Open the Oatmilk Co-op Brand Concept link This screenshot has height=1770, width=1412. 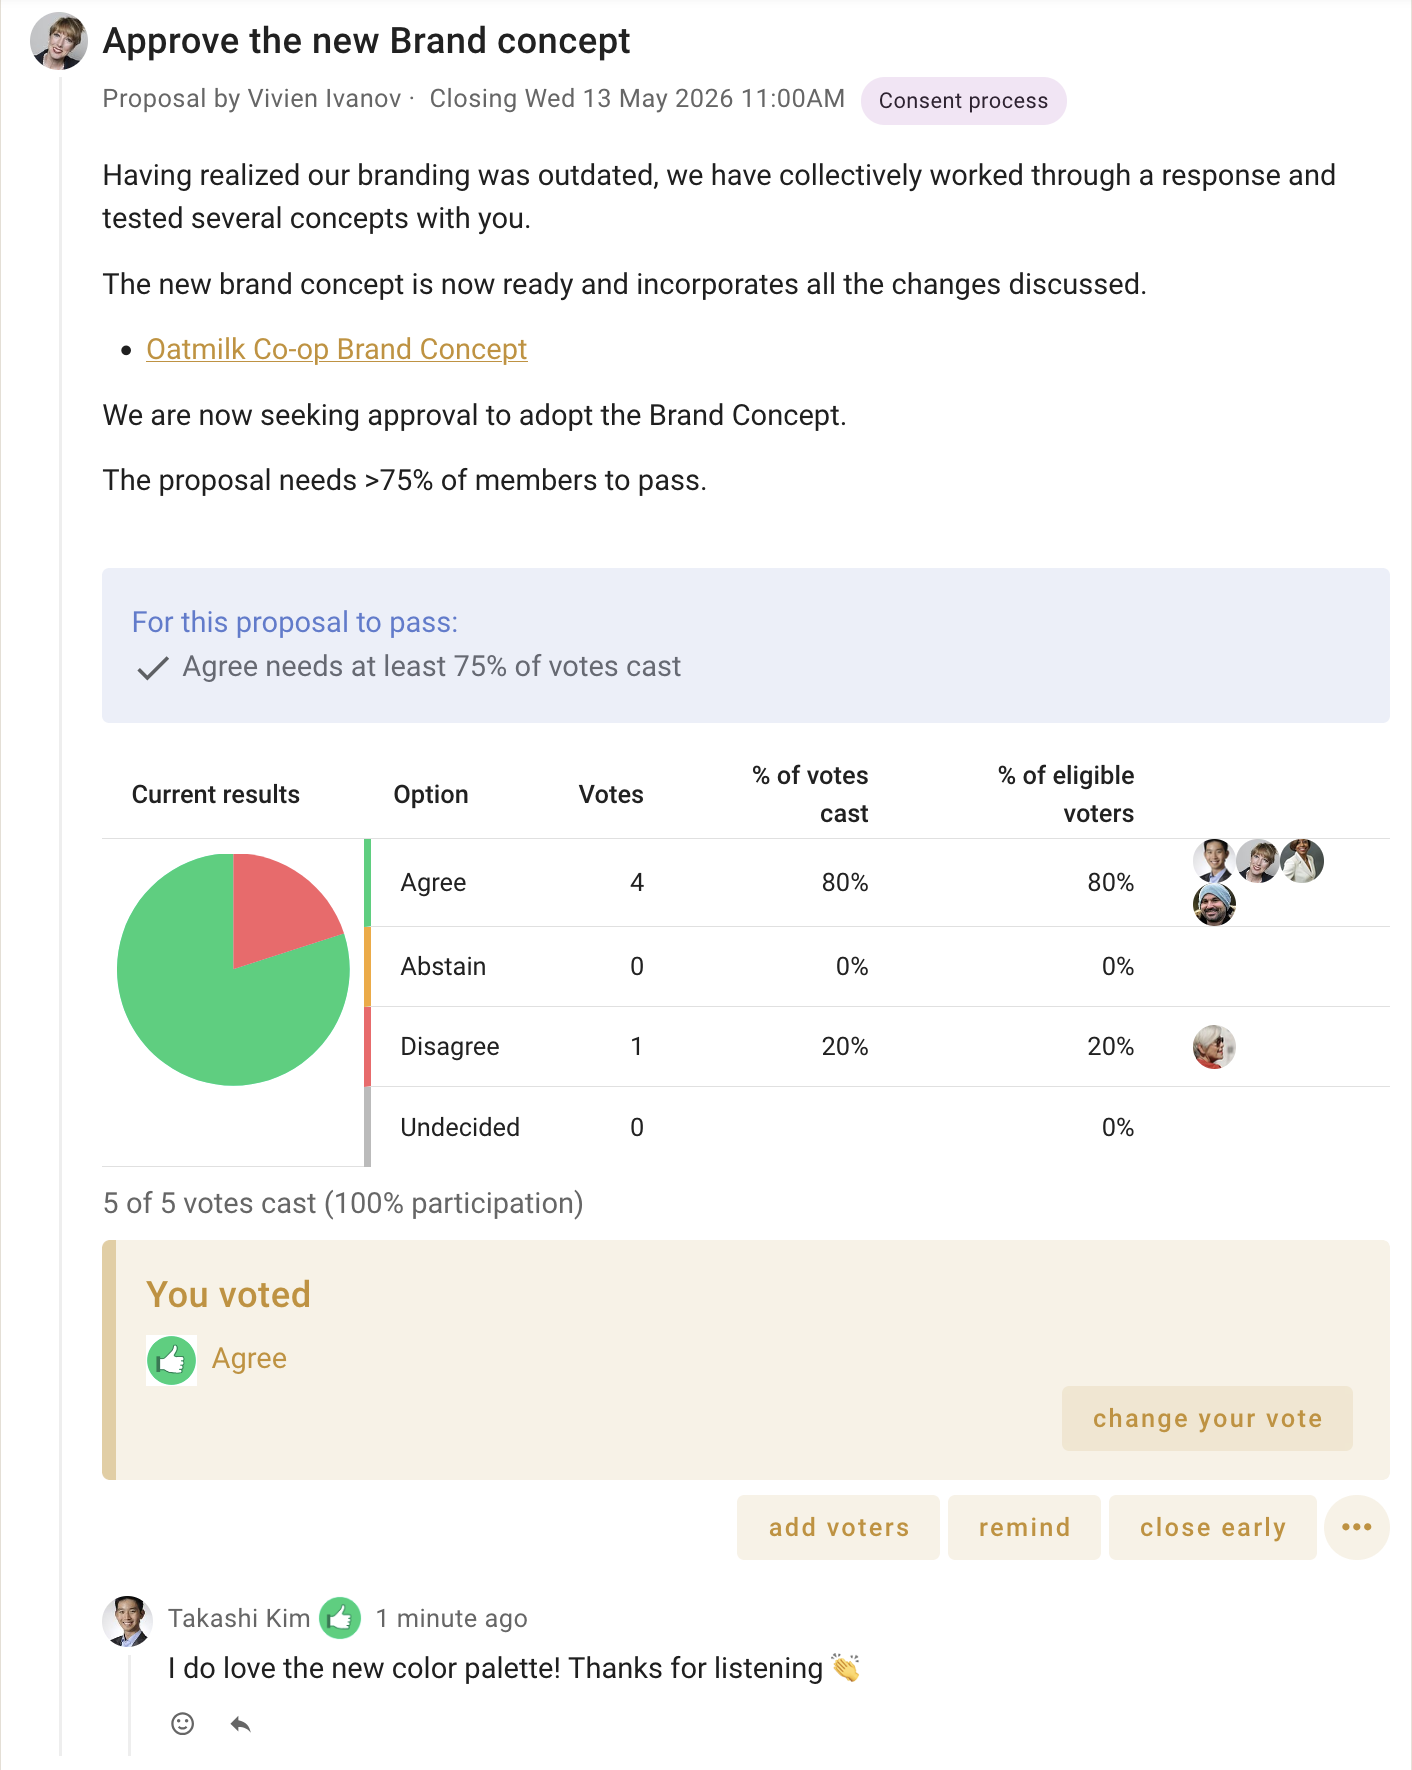click(336, 349)
